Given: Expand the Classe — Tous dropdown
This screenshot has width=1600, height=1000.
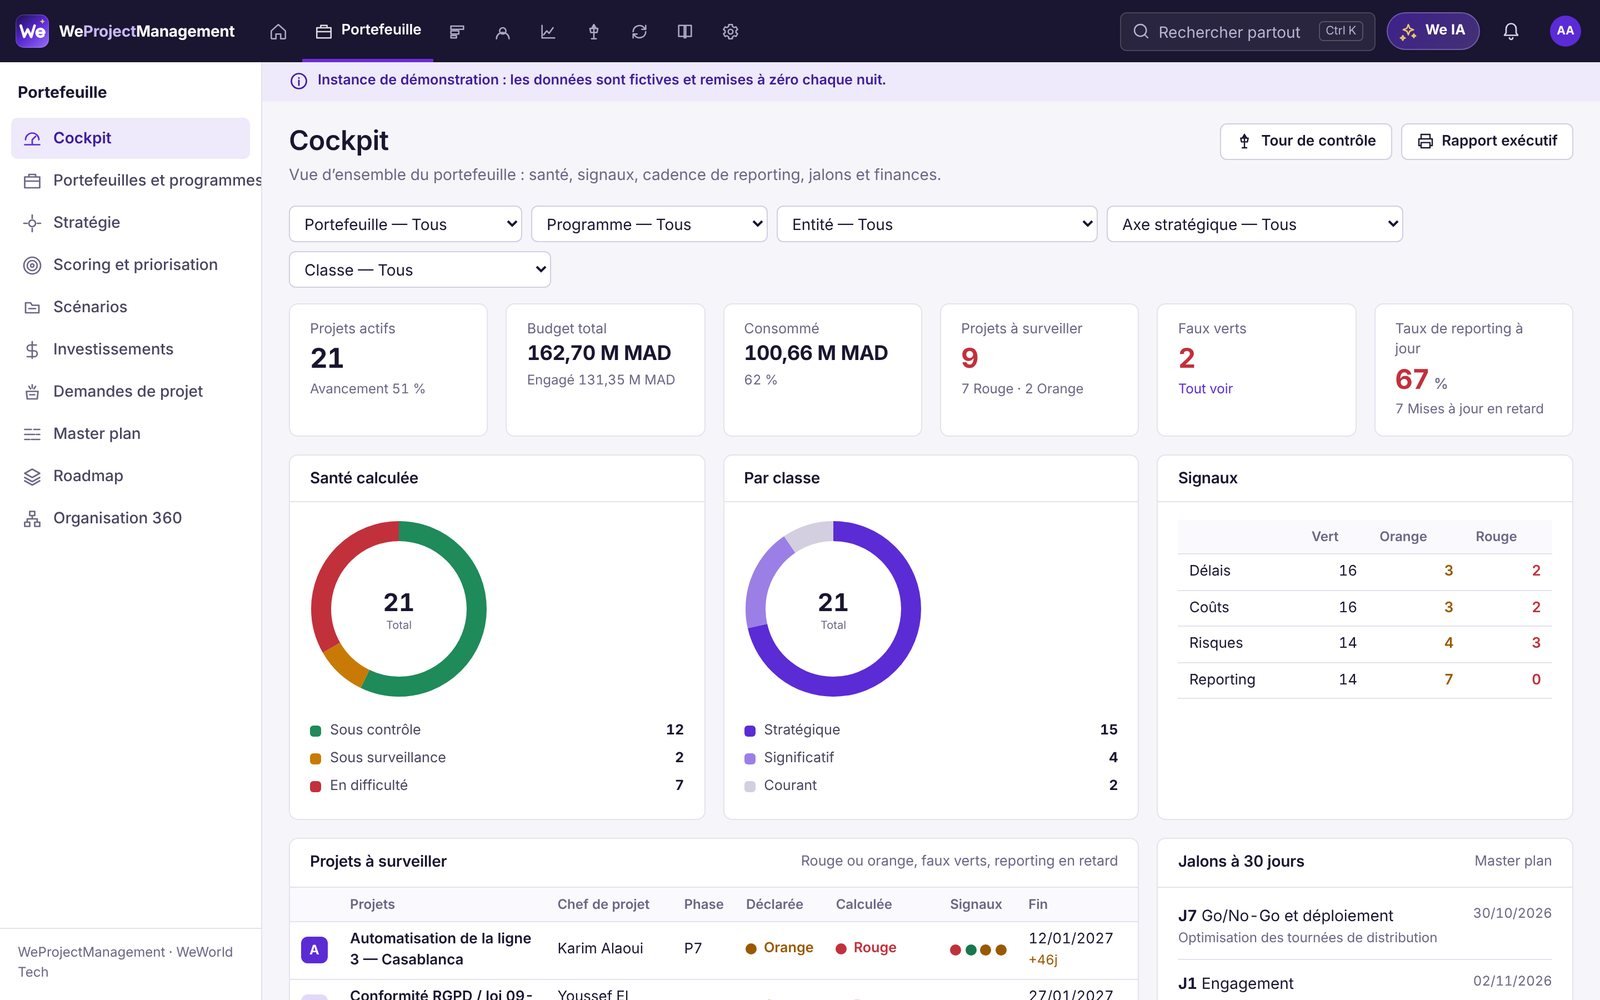Looking at the screenshot, I should (419, 270).
